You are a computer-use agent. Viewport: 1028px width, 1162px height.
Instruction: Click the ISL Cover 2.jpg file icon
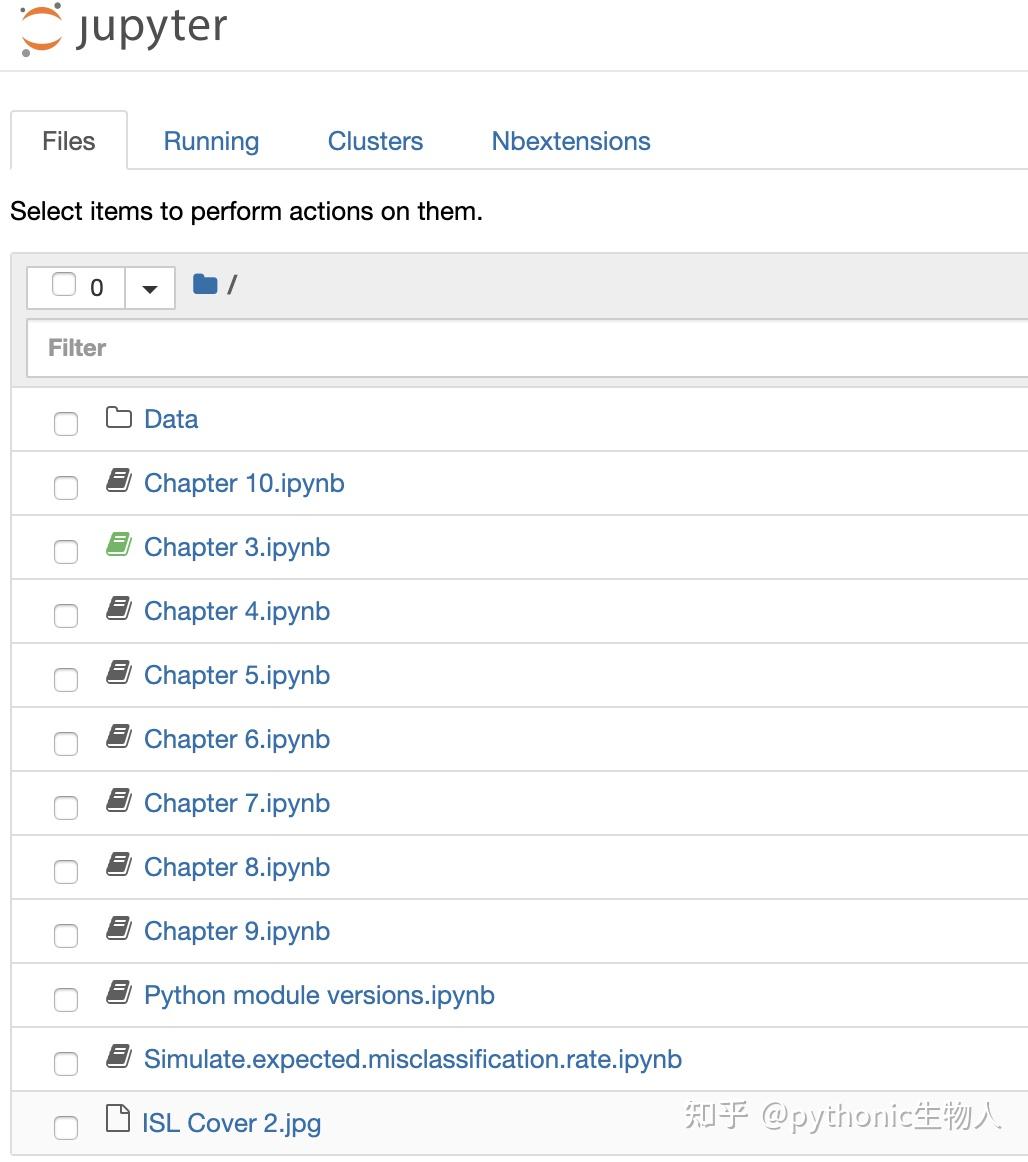[118, 1121]
